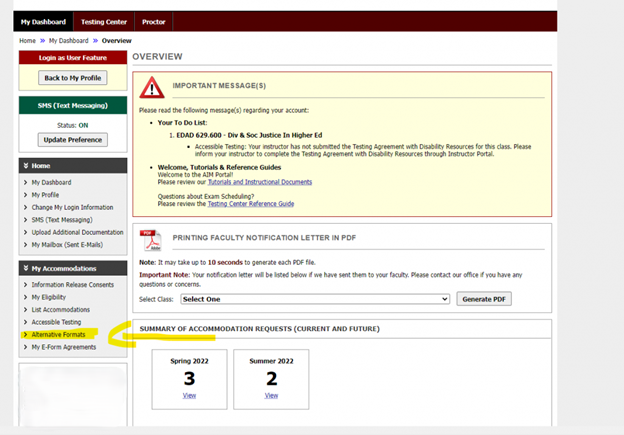This screenshot has width=624, height=435.
Task: Click the Update Preference button
Action: tap(72, 140)
